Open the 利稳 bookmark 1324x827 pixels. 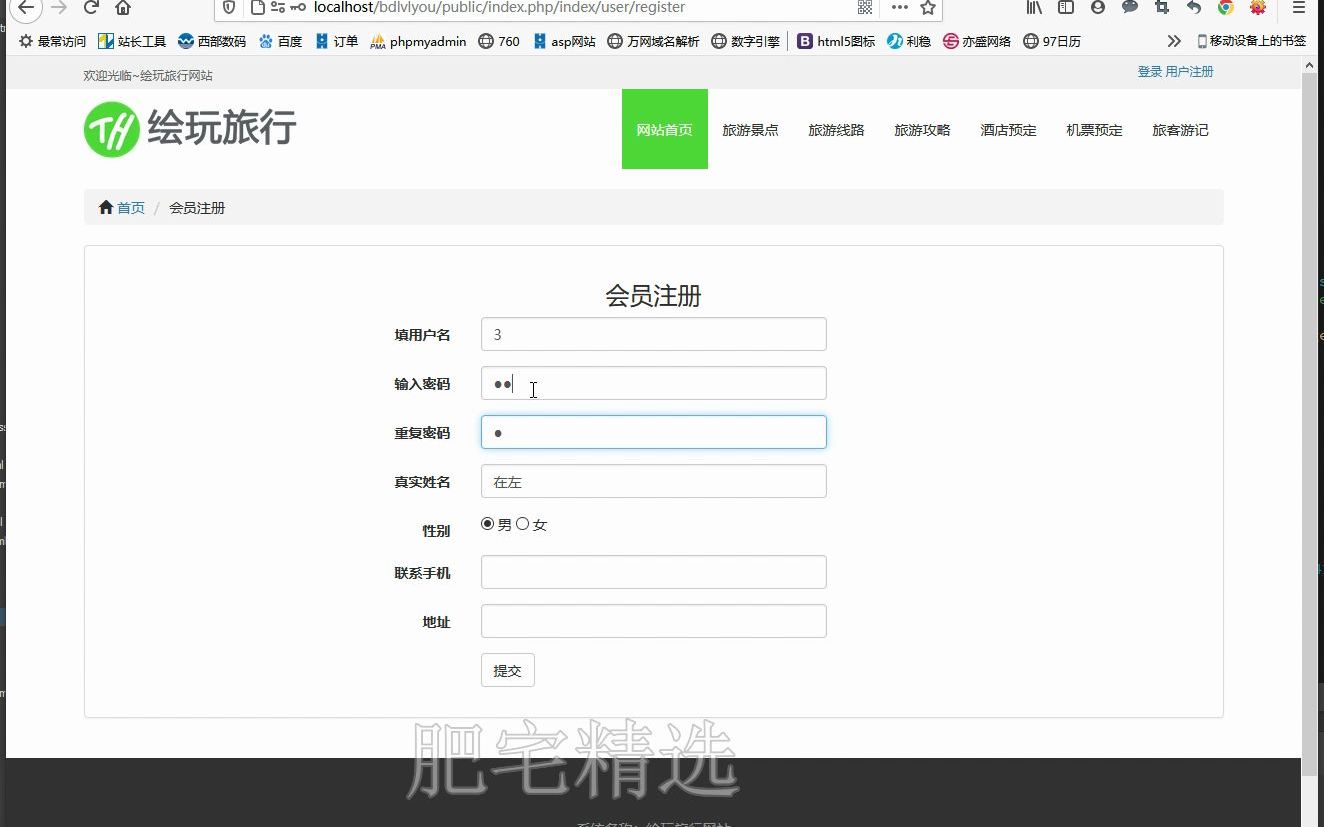[909, 41]
